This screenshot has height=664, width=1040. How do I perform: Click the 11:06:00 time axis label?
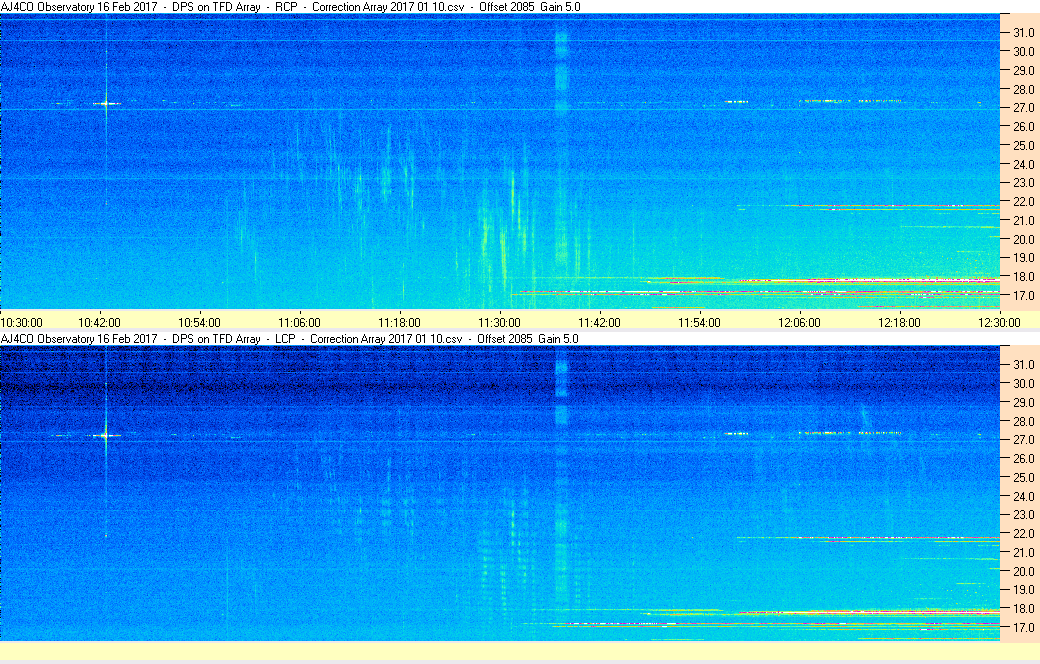pos(299,323)
